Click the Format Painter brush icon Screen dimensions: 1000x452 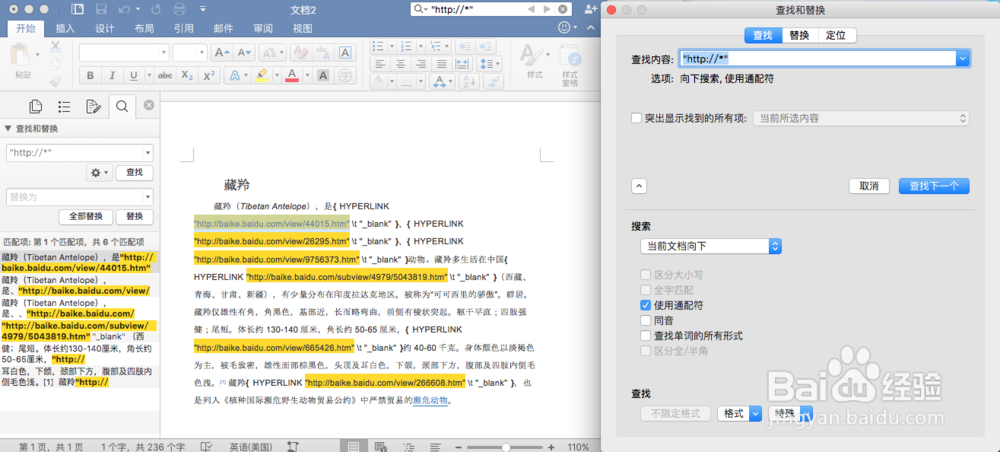click(55, 81)
